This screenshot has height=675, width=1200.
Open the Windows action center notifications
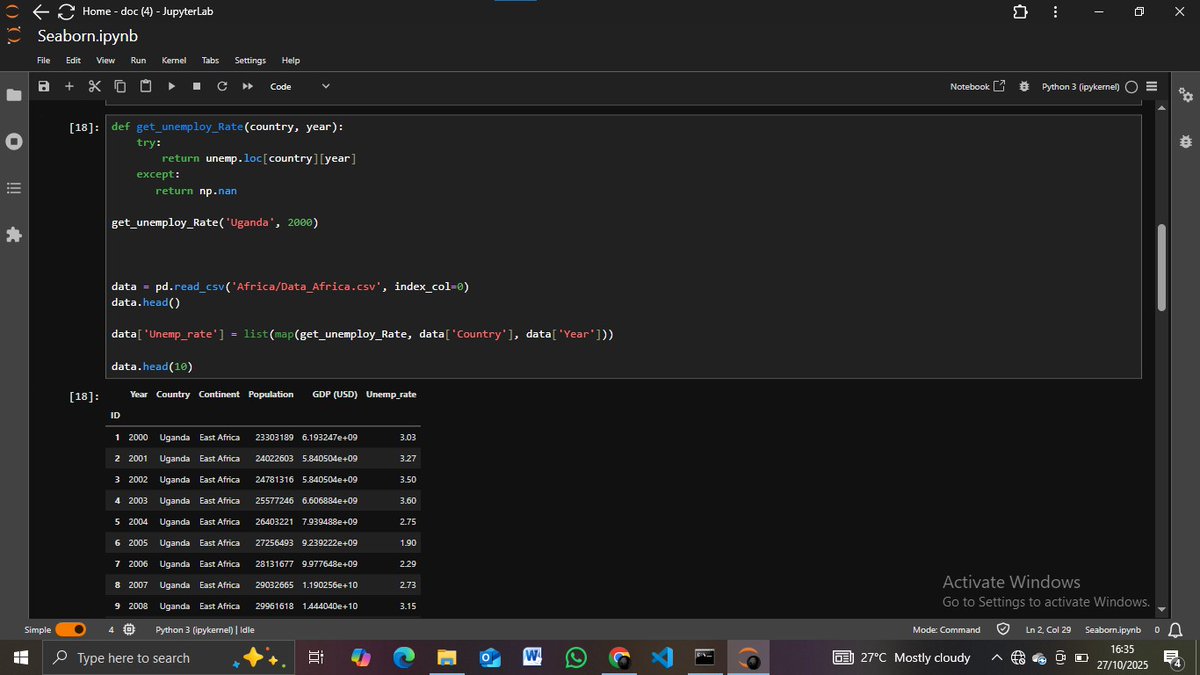(1175, 657)
